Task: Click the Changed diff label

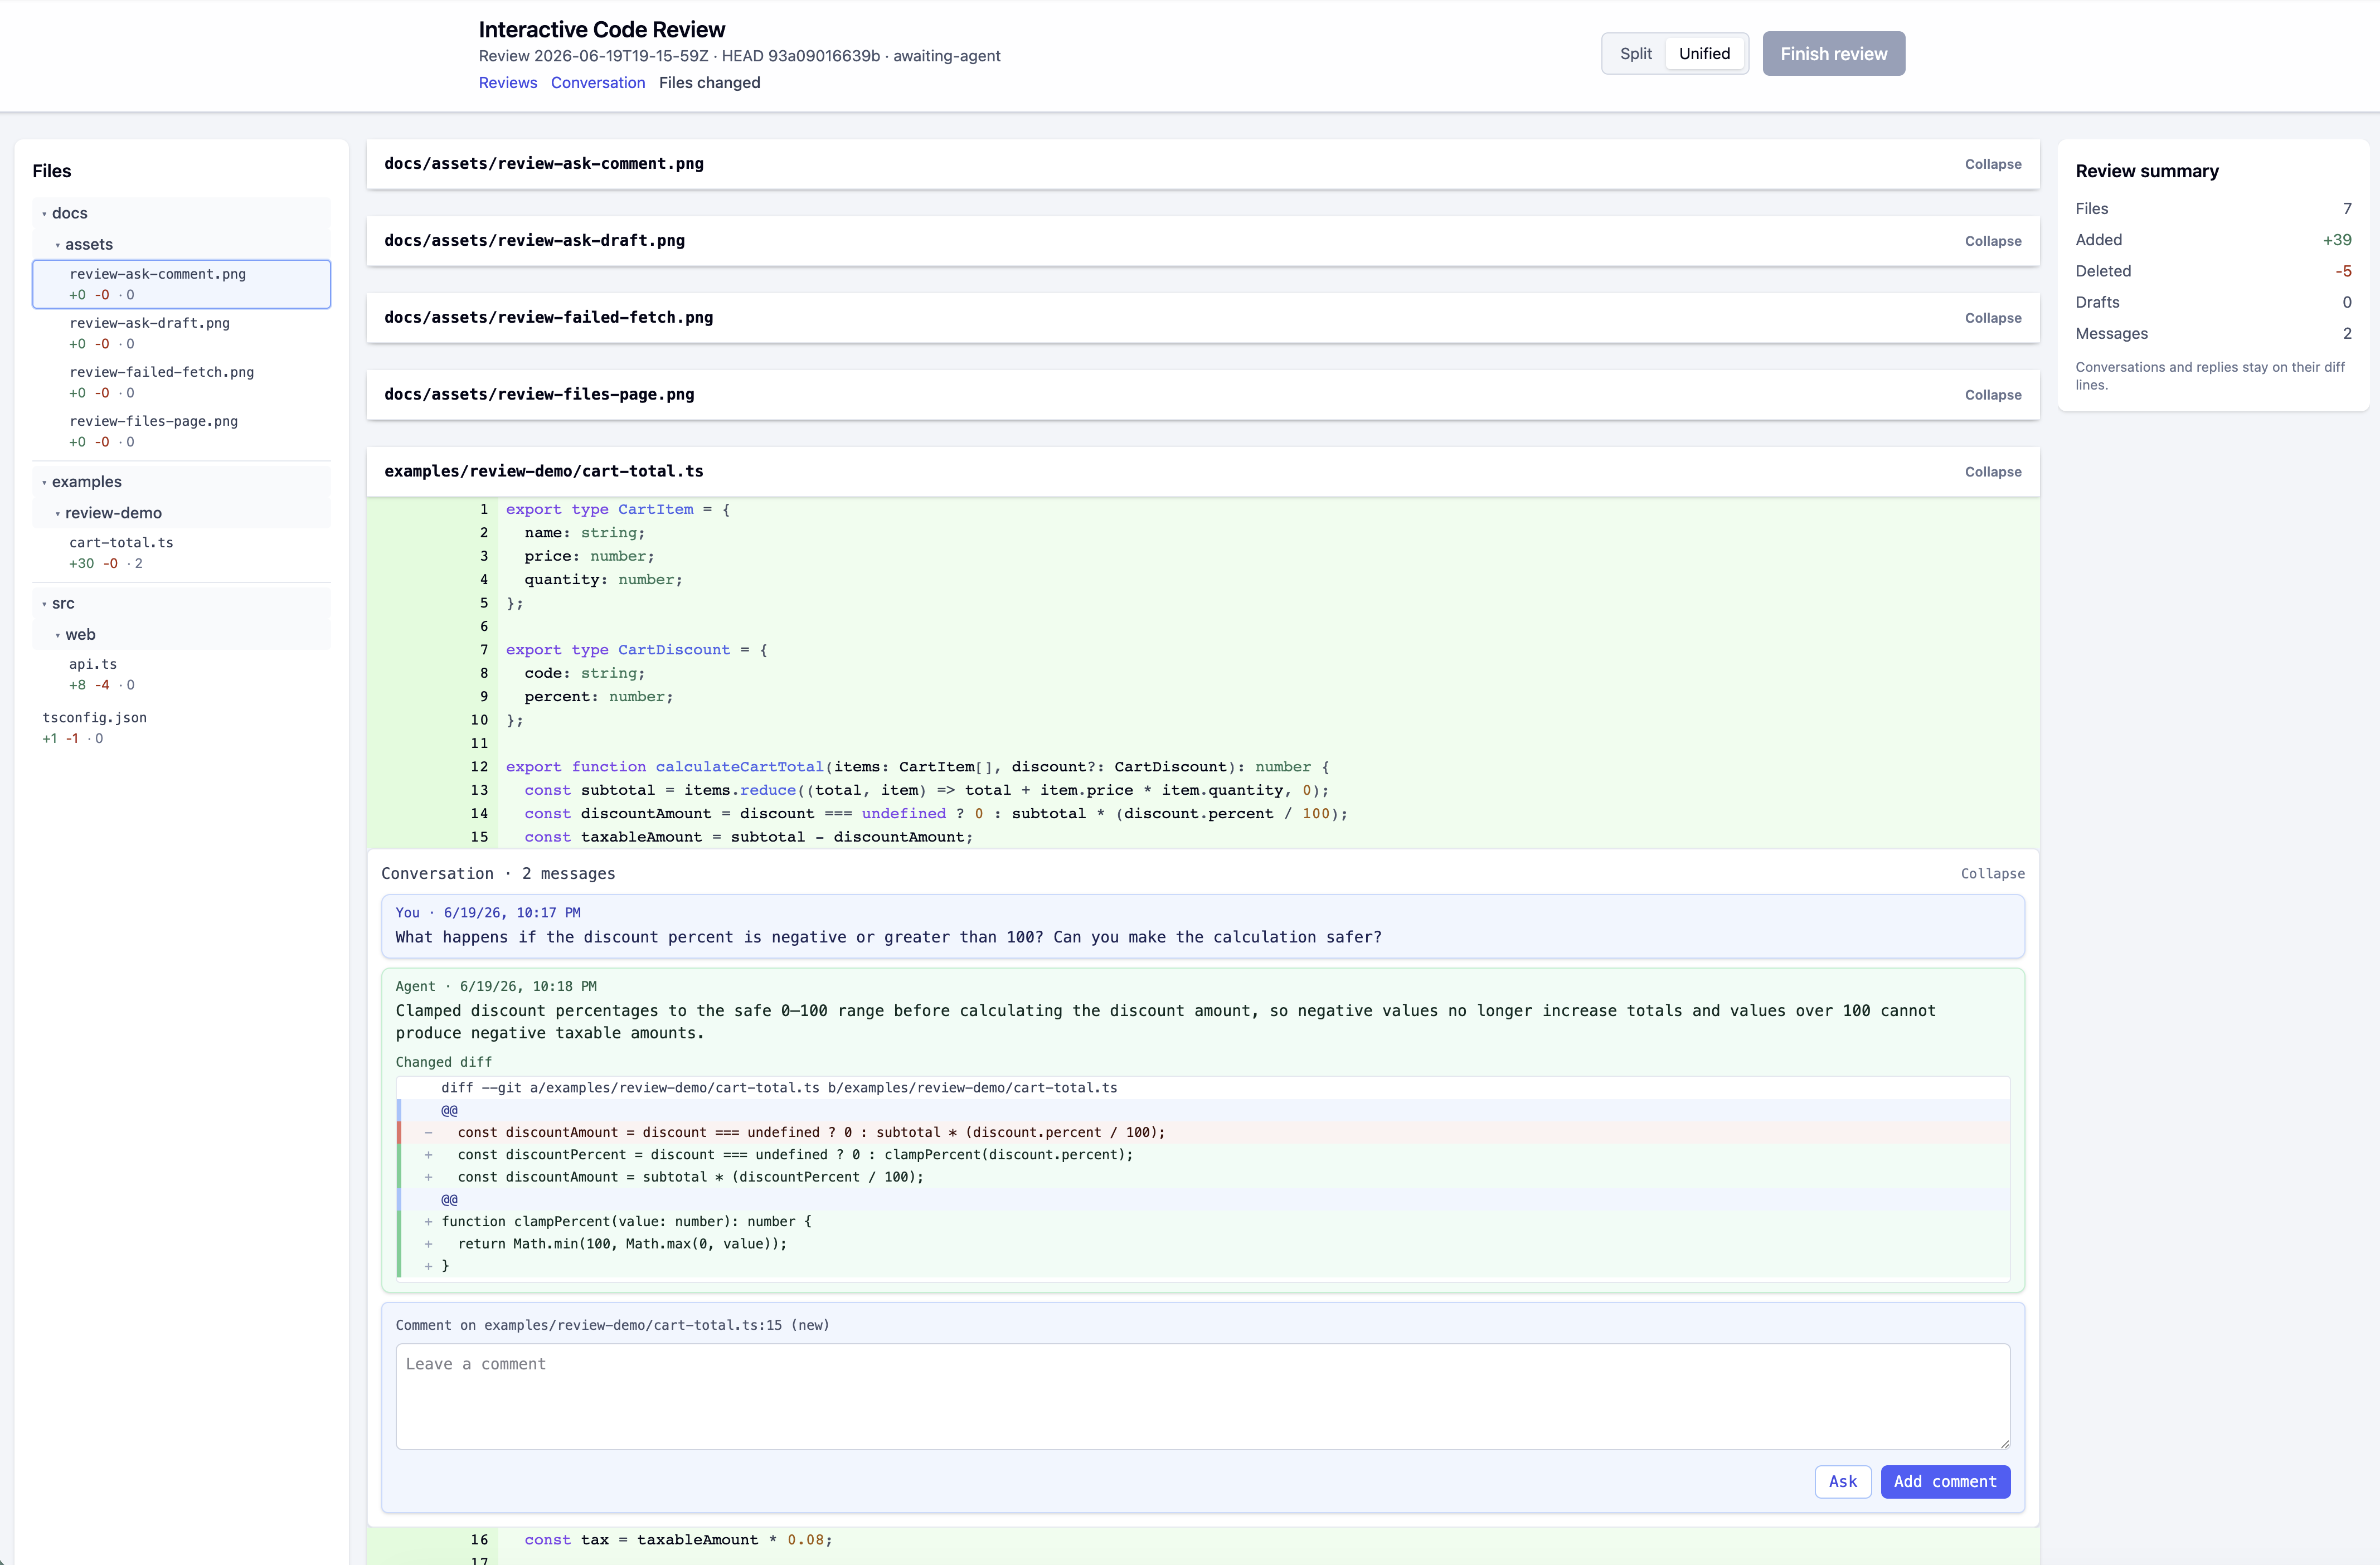Action: (443, 1062)
